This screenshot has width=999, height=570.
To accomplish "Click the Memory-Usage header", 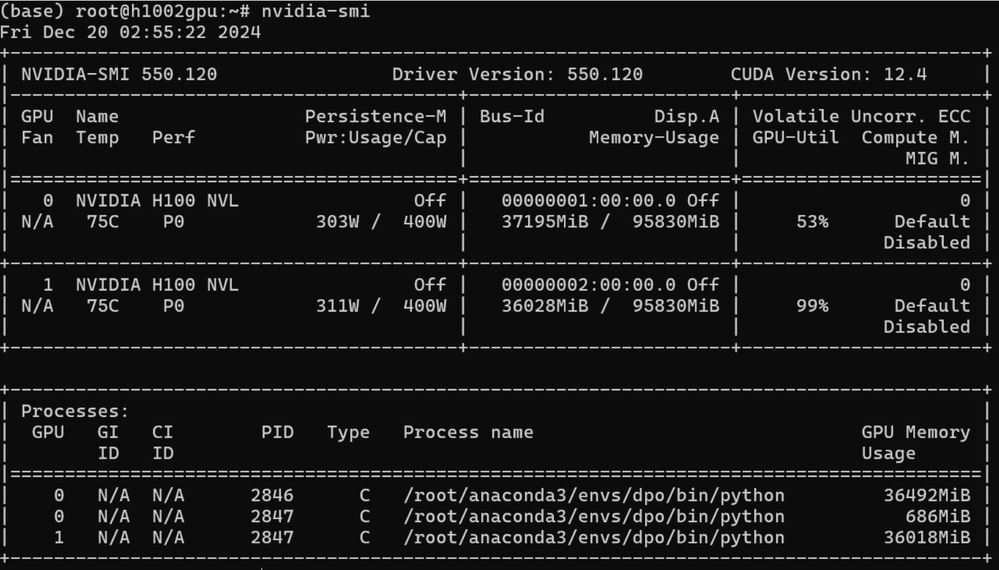I will 654,138.
